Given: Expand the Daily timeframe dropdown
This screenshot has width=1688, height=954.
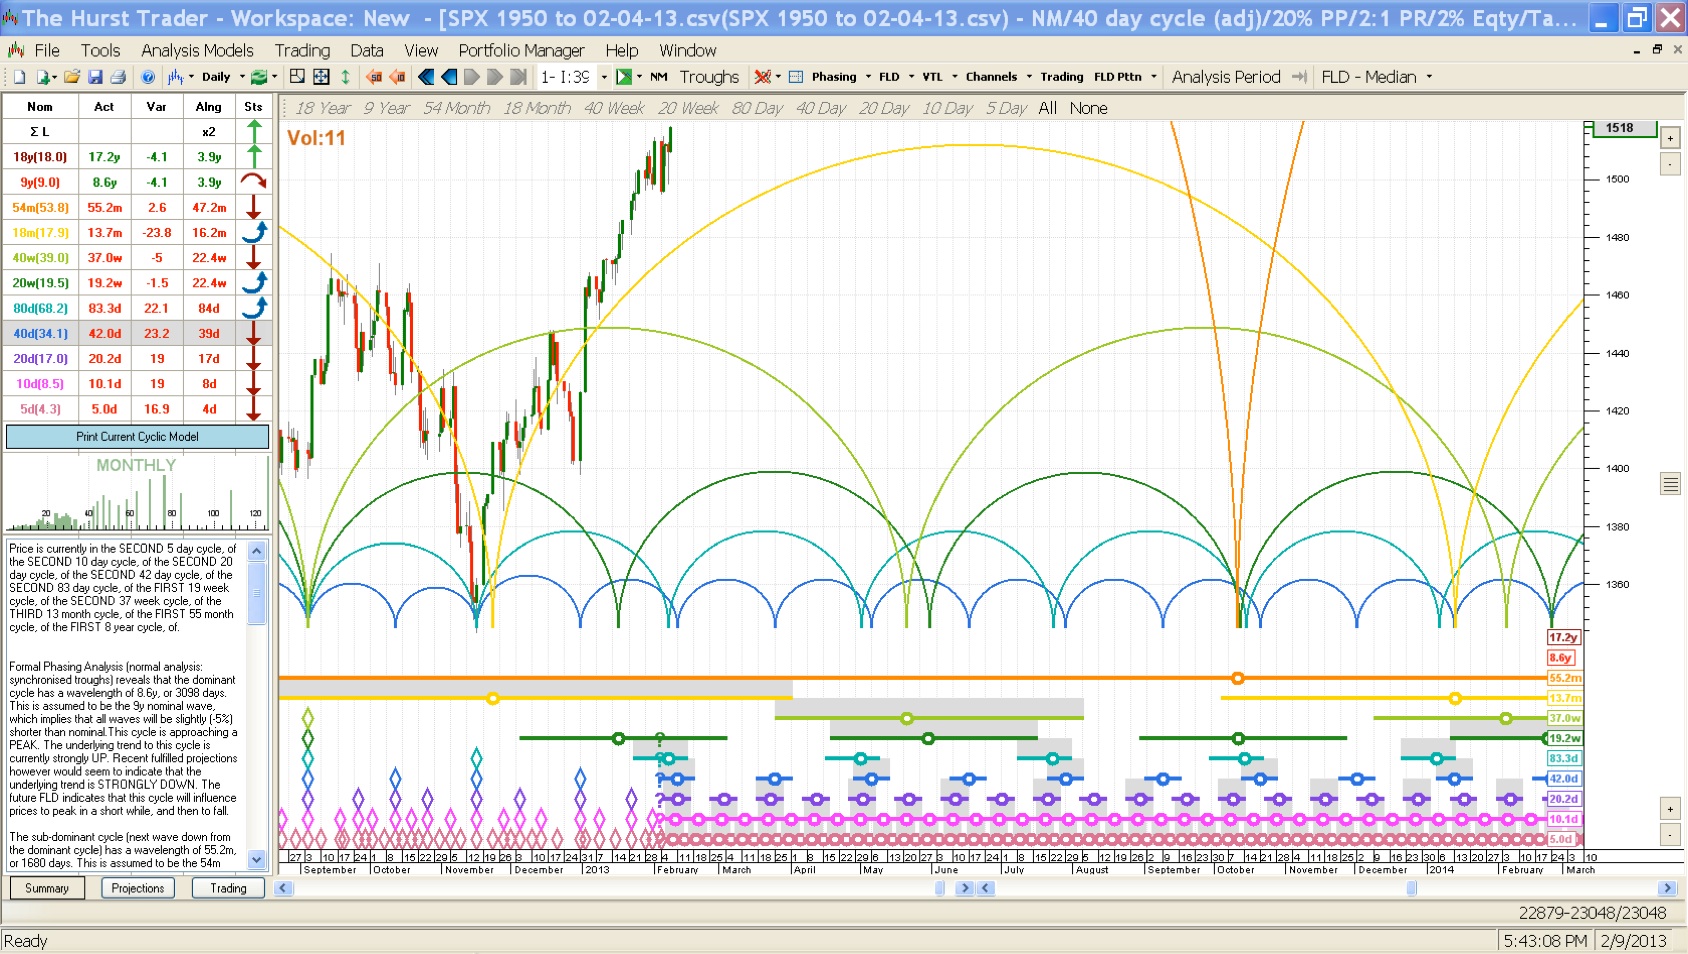Looking at the screenshot, I should [x=242, y=77].
